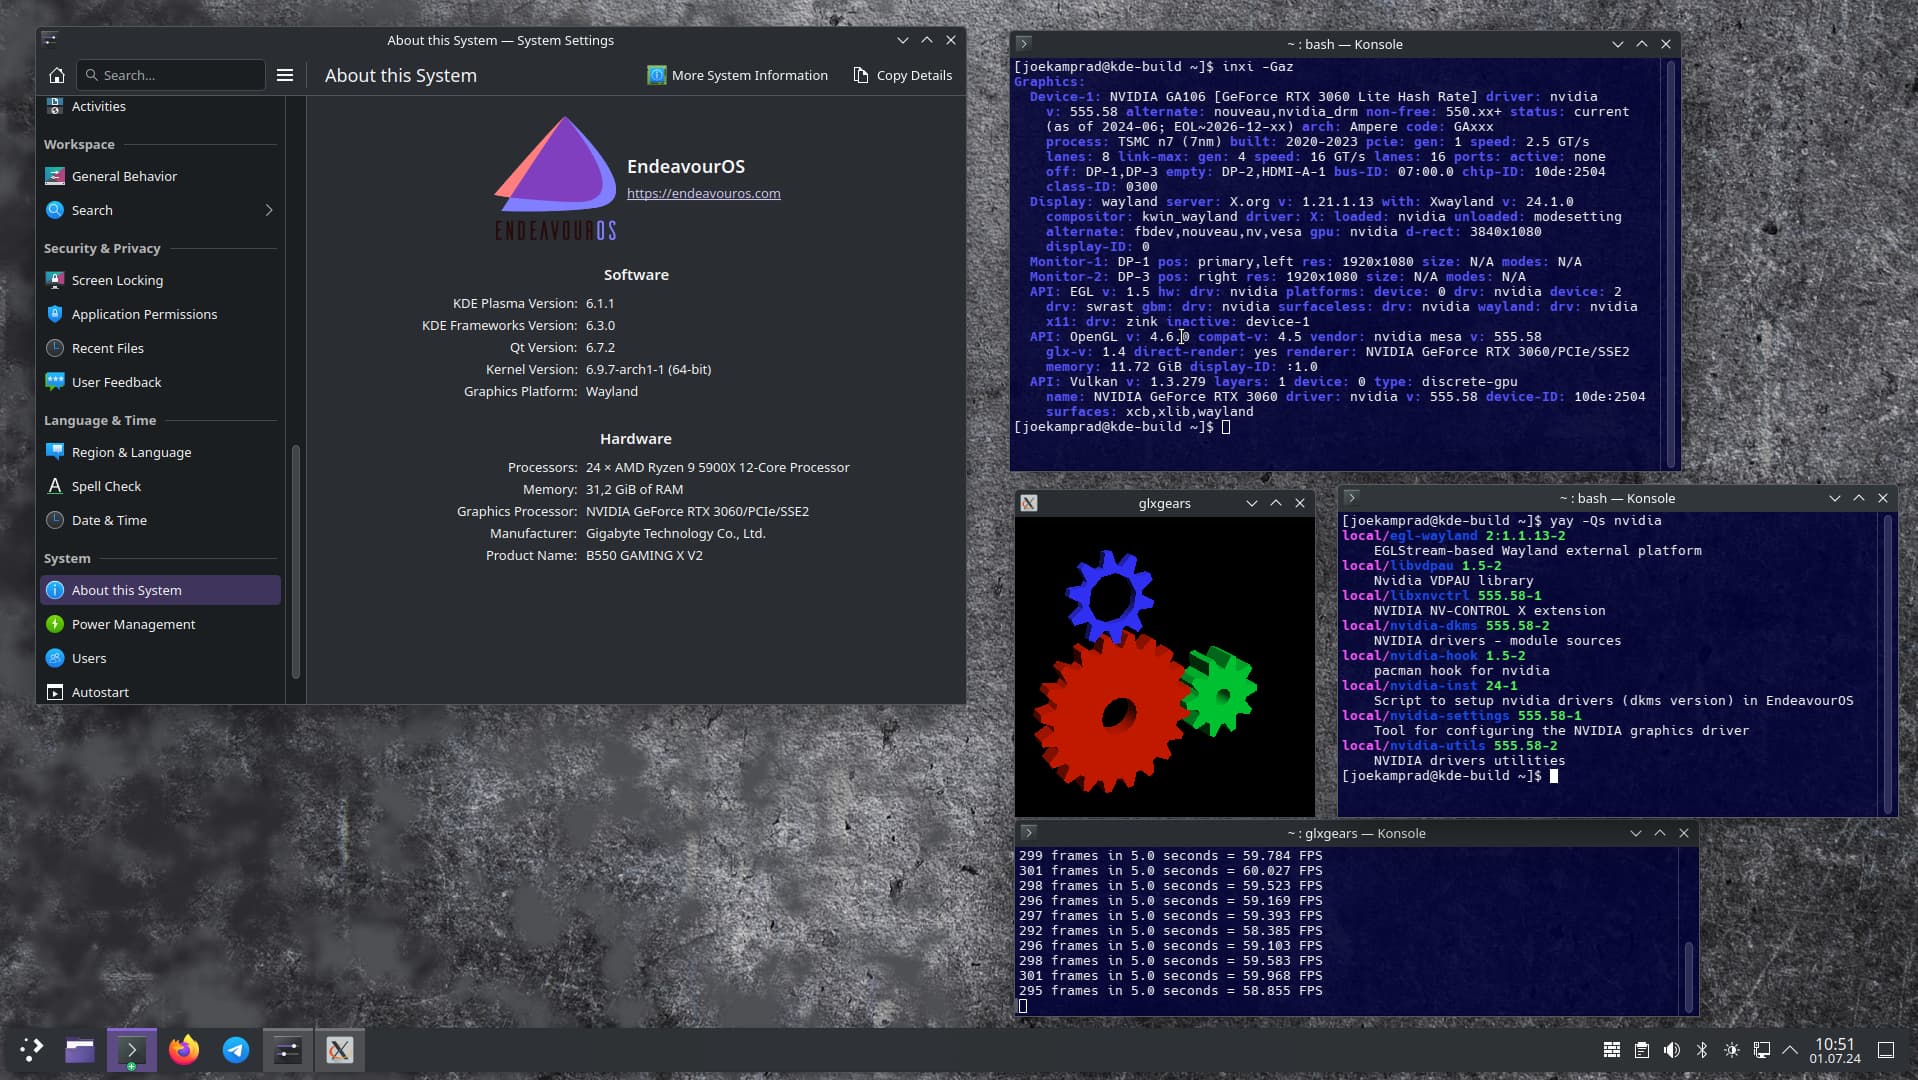Open Screen Locking settings
1918x1080 pixels.
coord(160,280)
